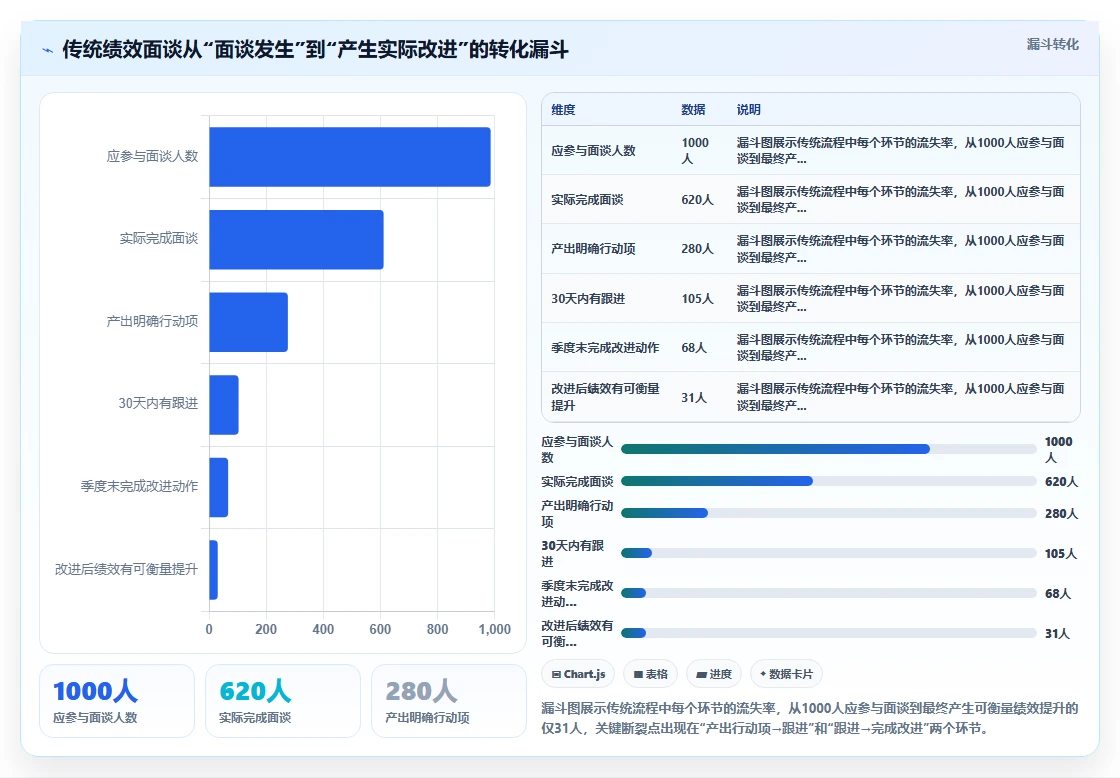Click table data cell 105人
This screenshot has height=778, width=1120.
click(x=697, y=299)
